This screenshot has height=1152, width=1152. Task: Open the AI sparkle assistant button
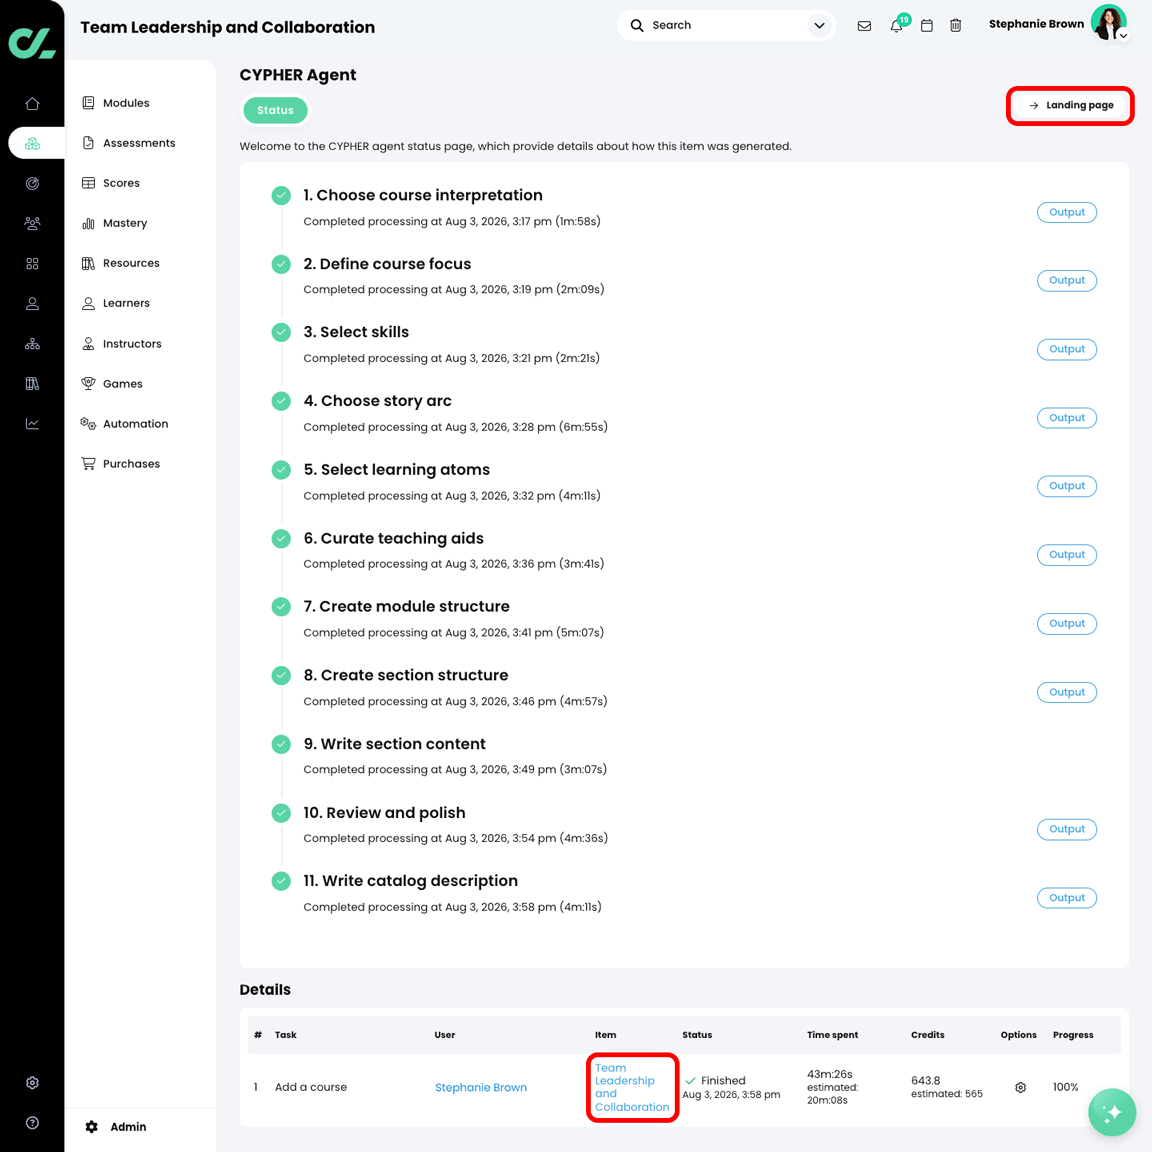1112,1112
